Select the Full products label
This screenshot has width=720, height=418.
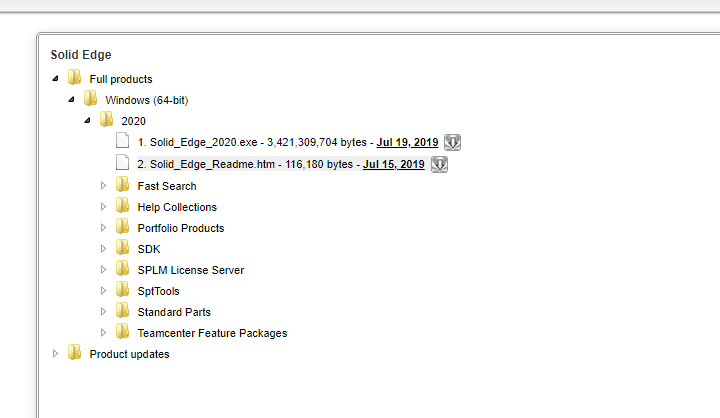121,79
